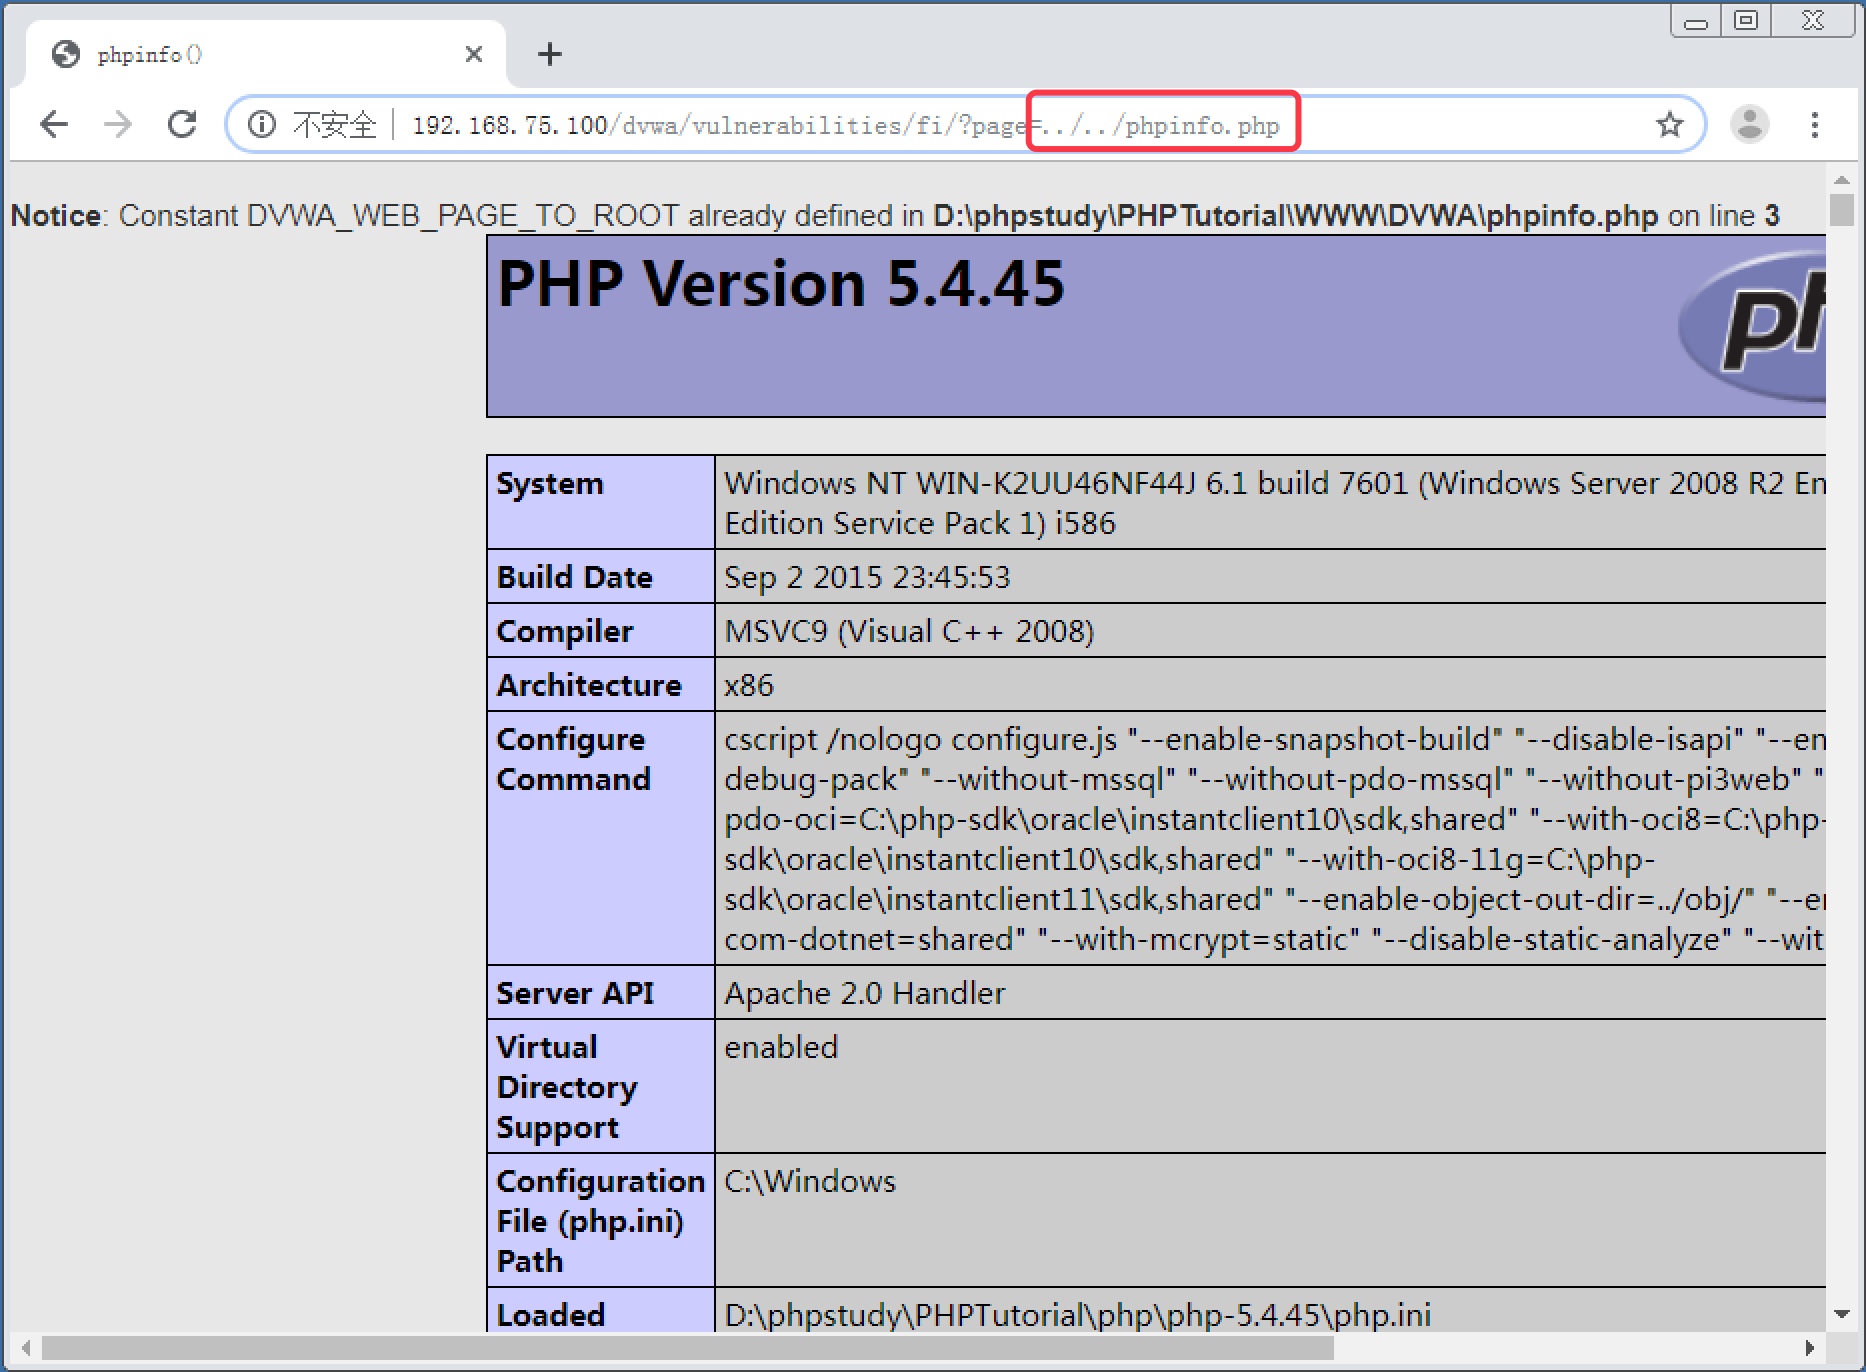Click the 'Server API' row label
Image resolution: width=1866 pixels, height=1372 pixels.
575,993
